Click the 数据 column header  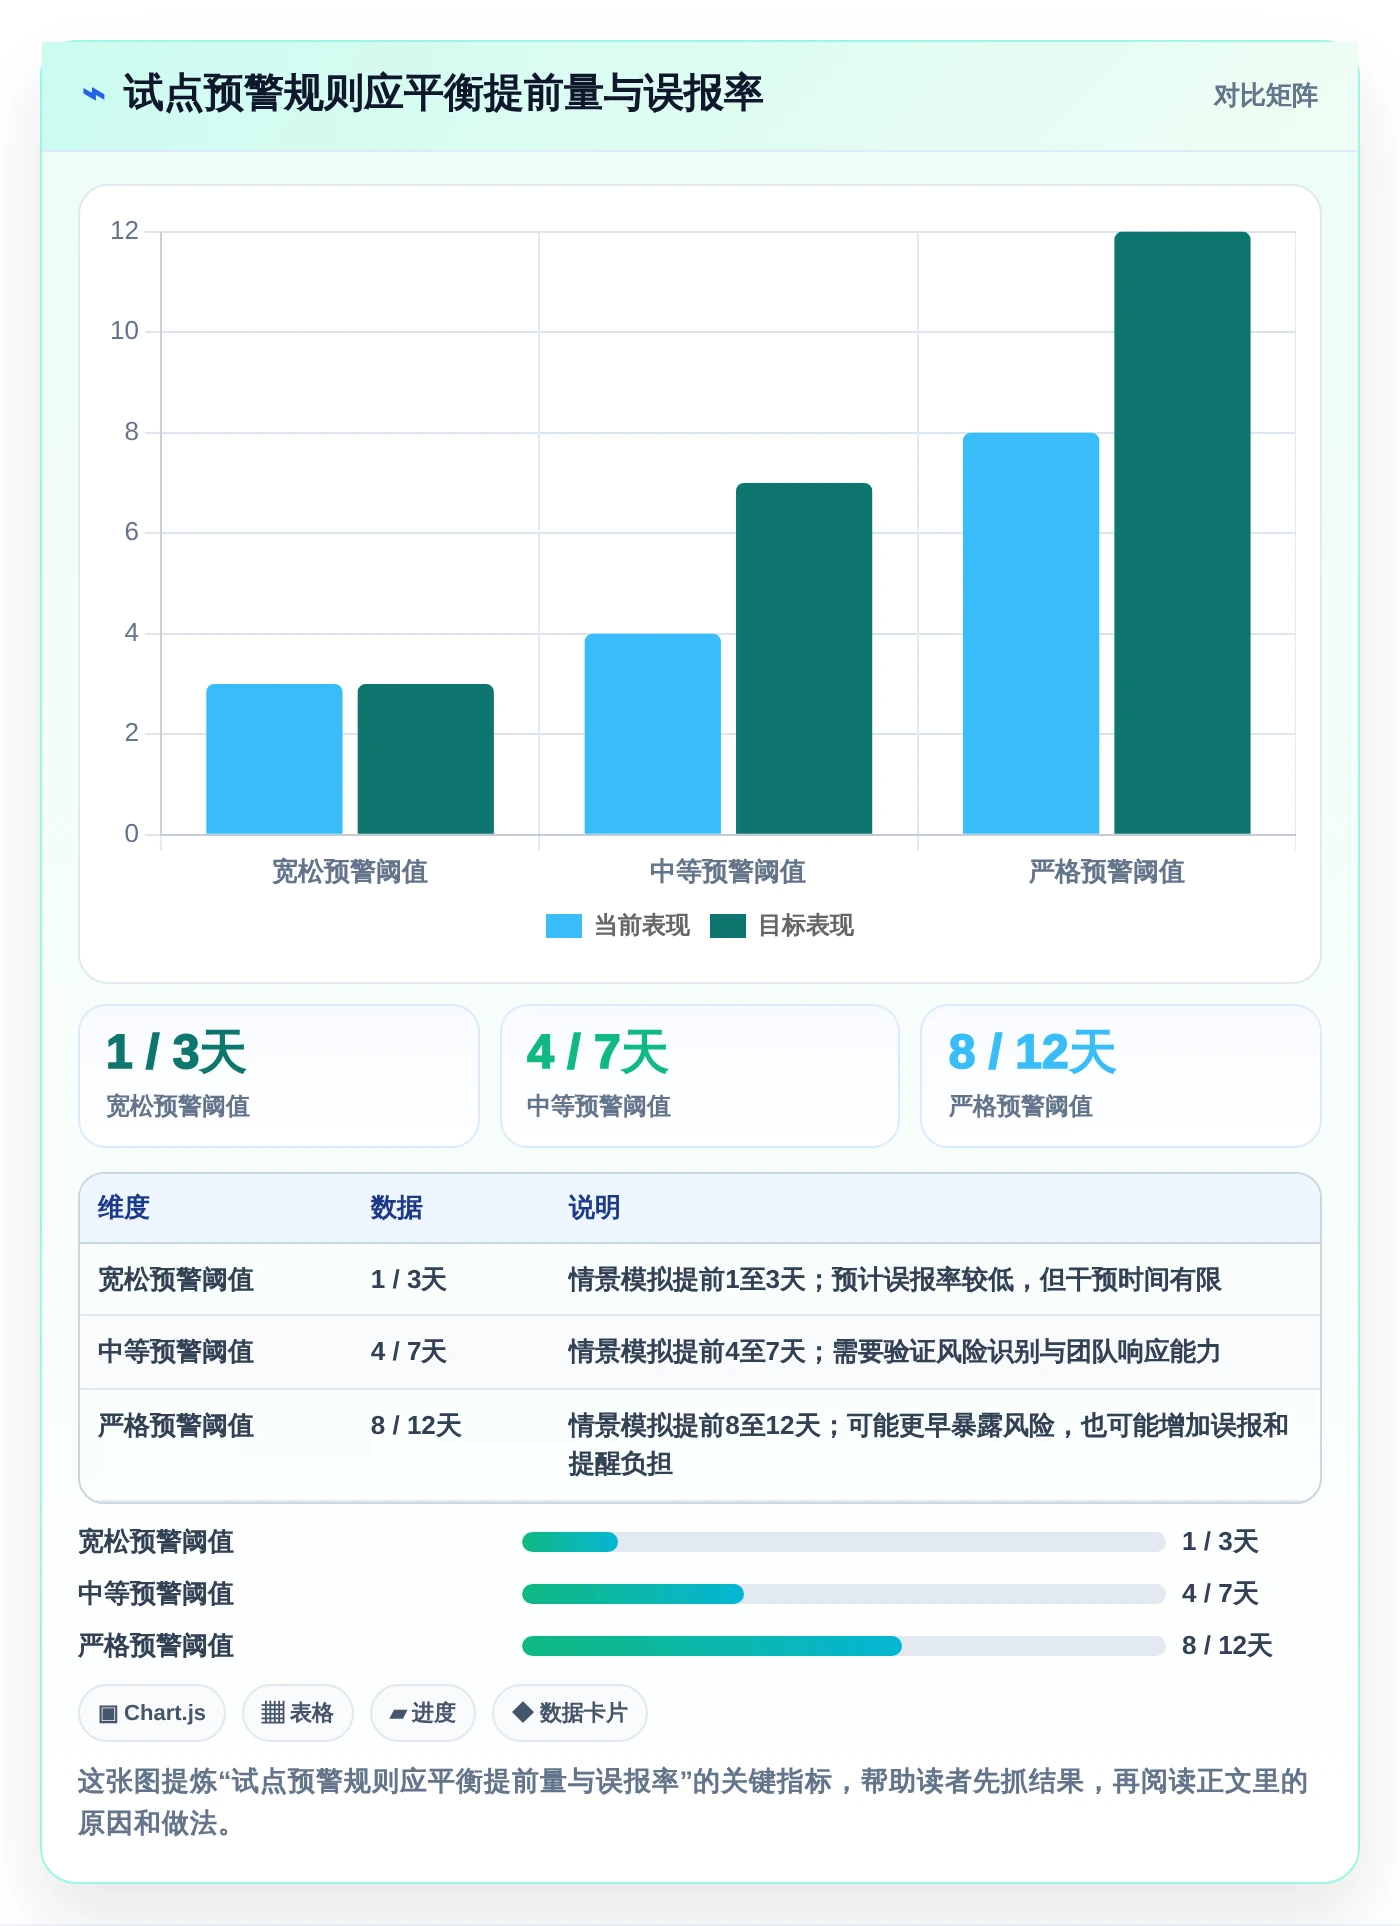click(397, 1208)
